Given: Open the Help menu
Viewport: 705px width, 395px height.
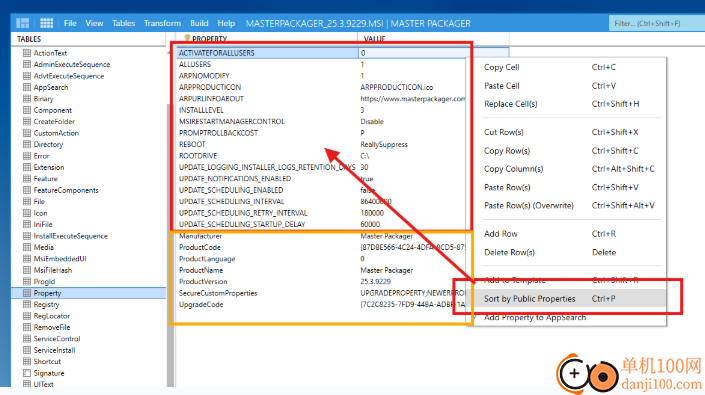Looking at the screenshot, I should 226,23.
